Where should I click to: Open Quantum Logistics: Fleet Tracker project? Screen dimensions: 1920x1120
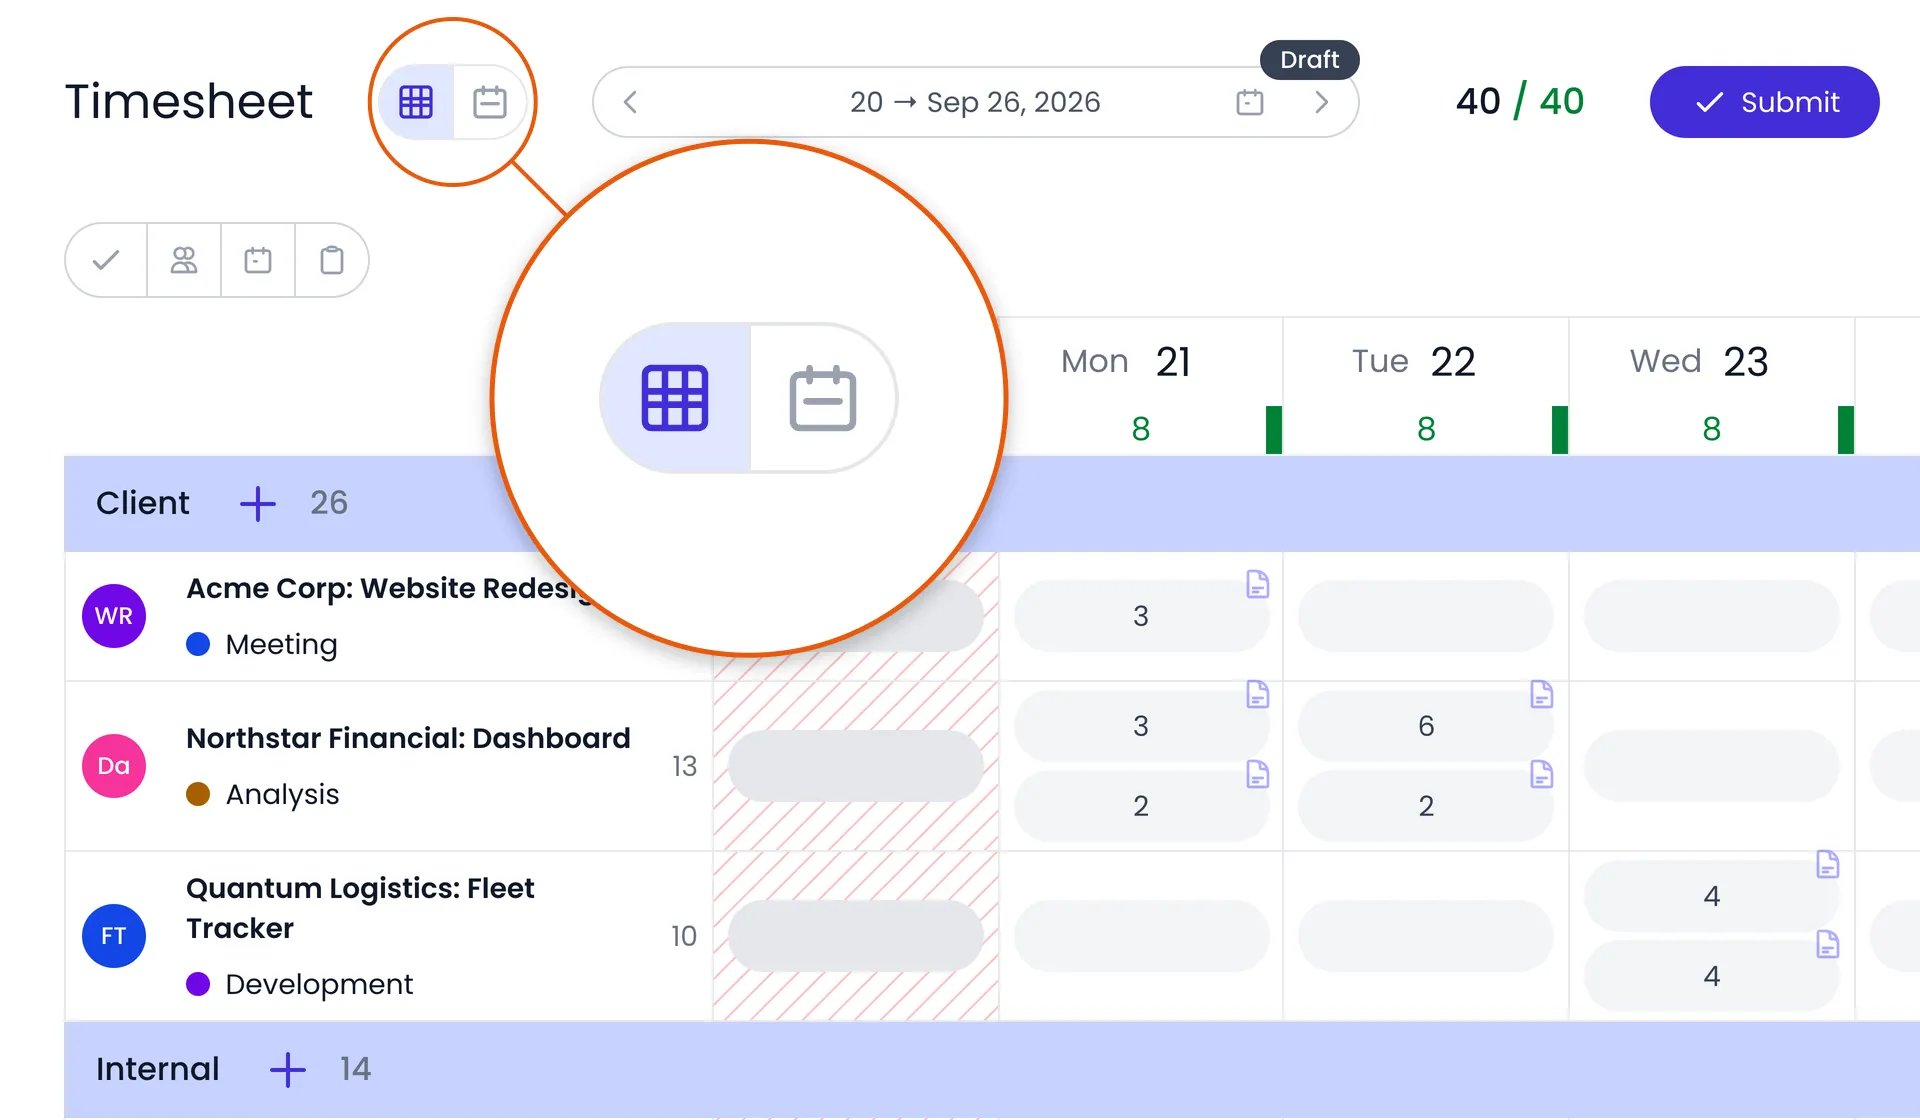(360, 908)
